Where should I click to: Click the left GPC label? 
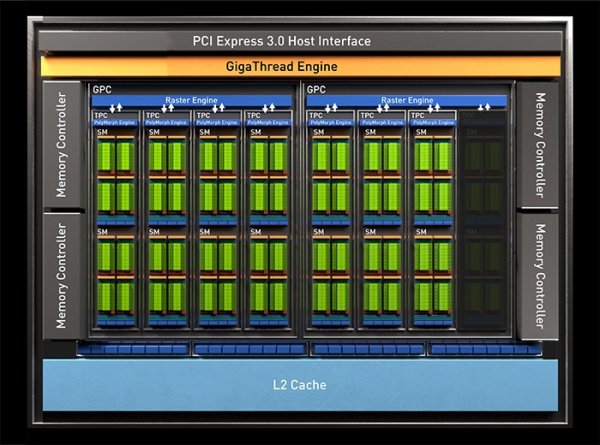click(102, 90)
